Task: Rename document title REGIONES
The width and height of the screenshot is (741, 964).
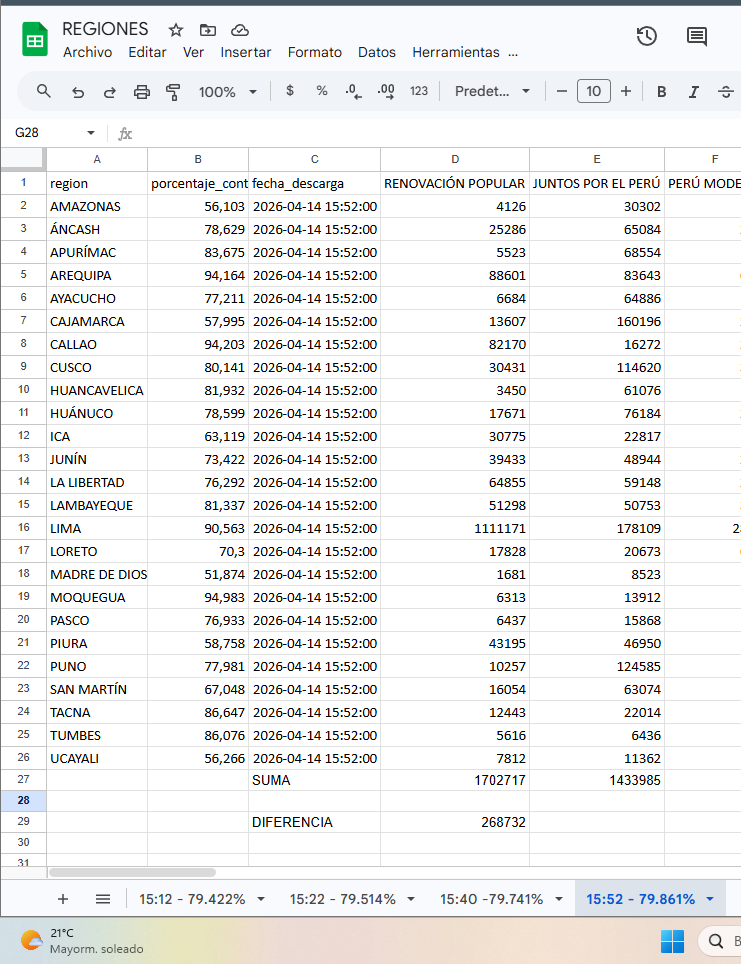Action: tap(105, 29)
